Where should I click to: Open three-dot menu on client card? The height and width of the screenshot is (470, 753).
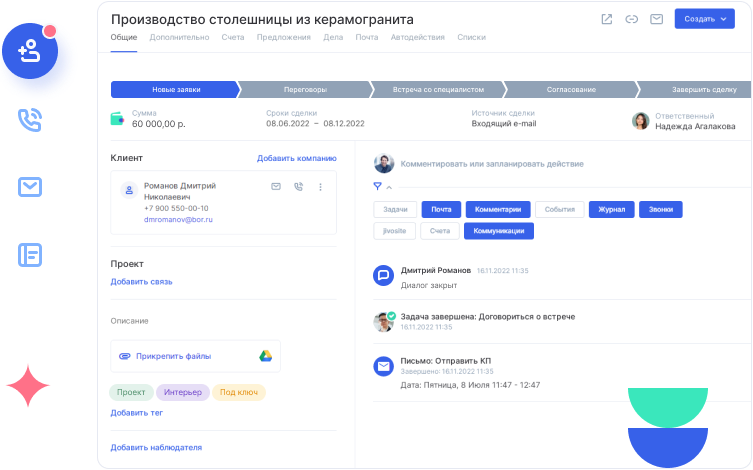point(320,187)
